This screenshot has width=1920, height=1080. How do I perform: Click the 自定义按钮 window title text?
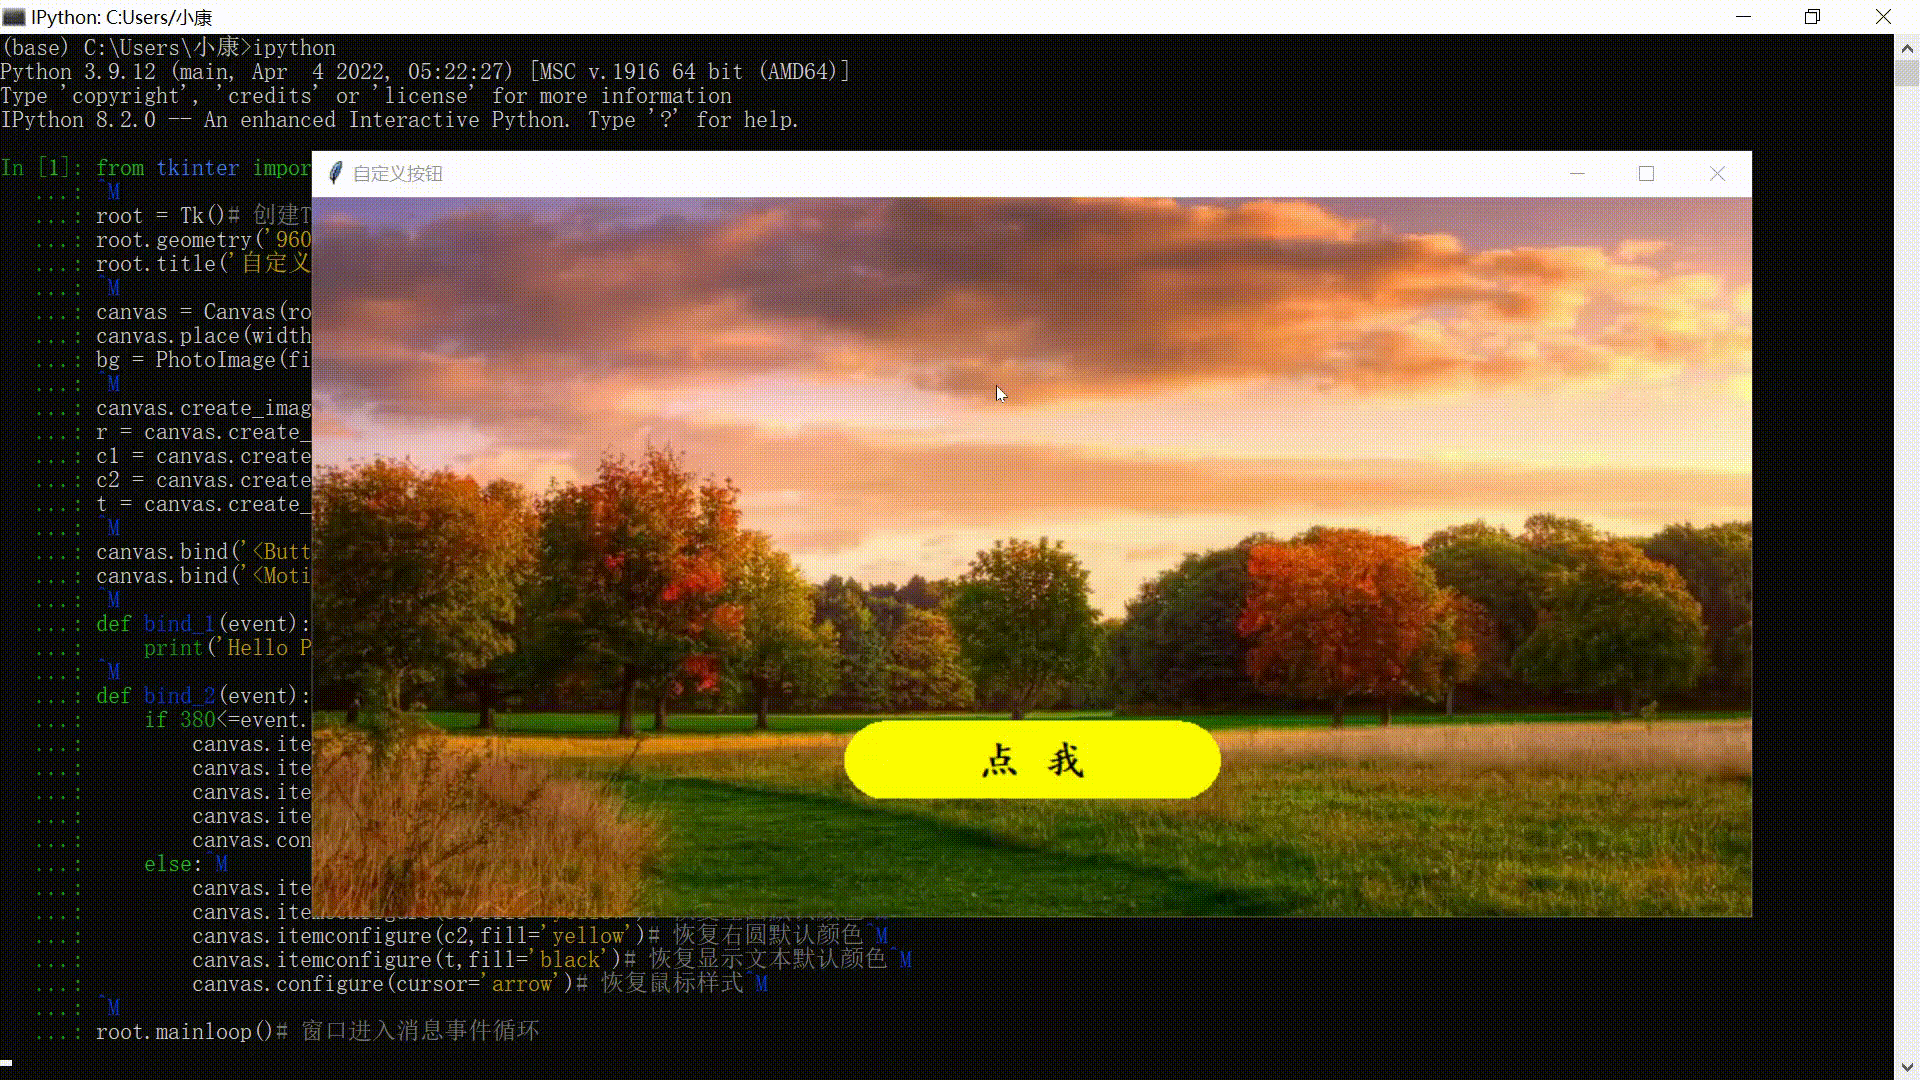pos(398,174)
